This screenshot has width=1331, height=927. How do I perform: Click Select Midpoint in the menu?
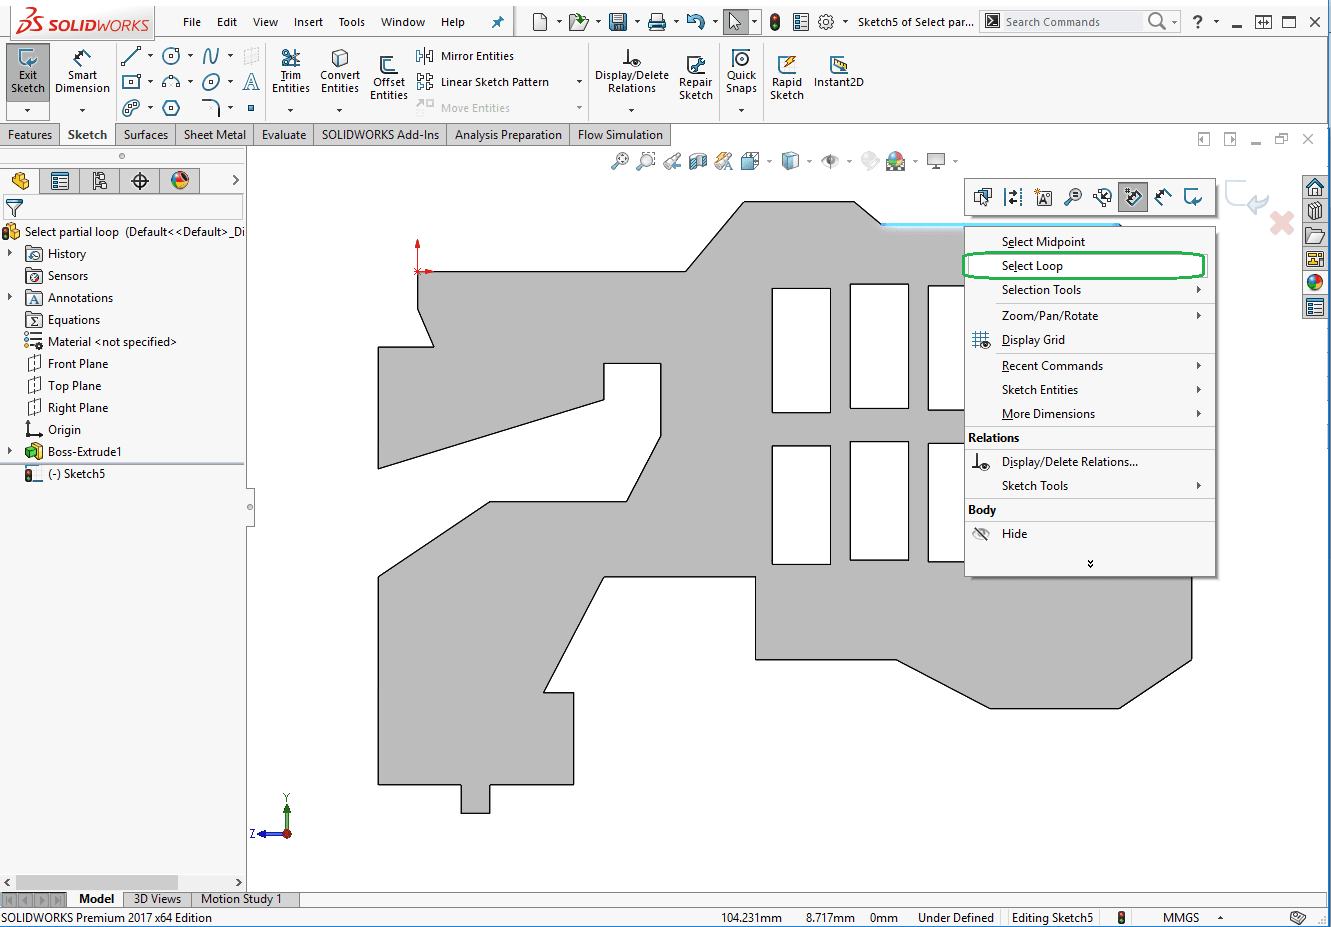click(1043, 242)
